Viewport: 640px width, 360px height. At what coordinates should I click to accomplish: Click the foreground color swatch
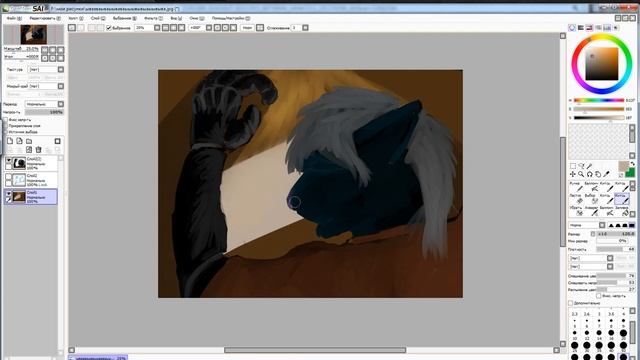pos(623,166)
